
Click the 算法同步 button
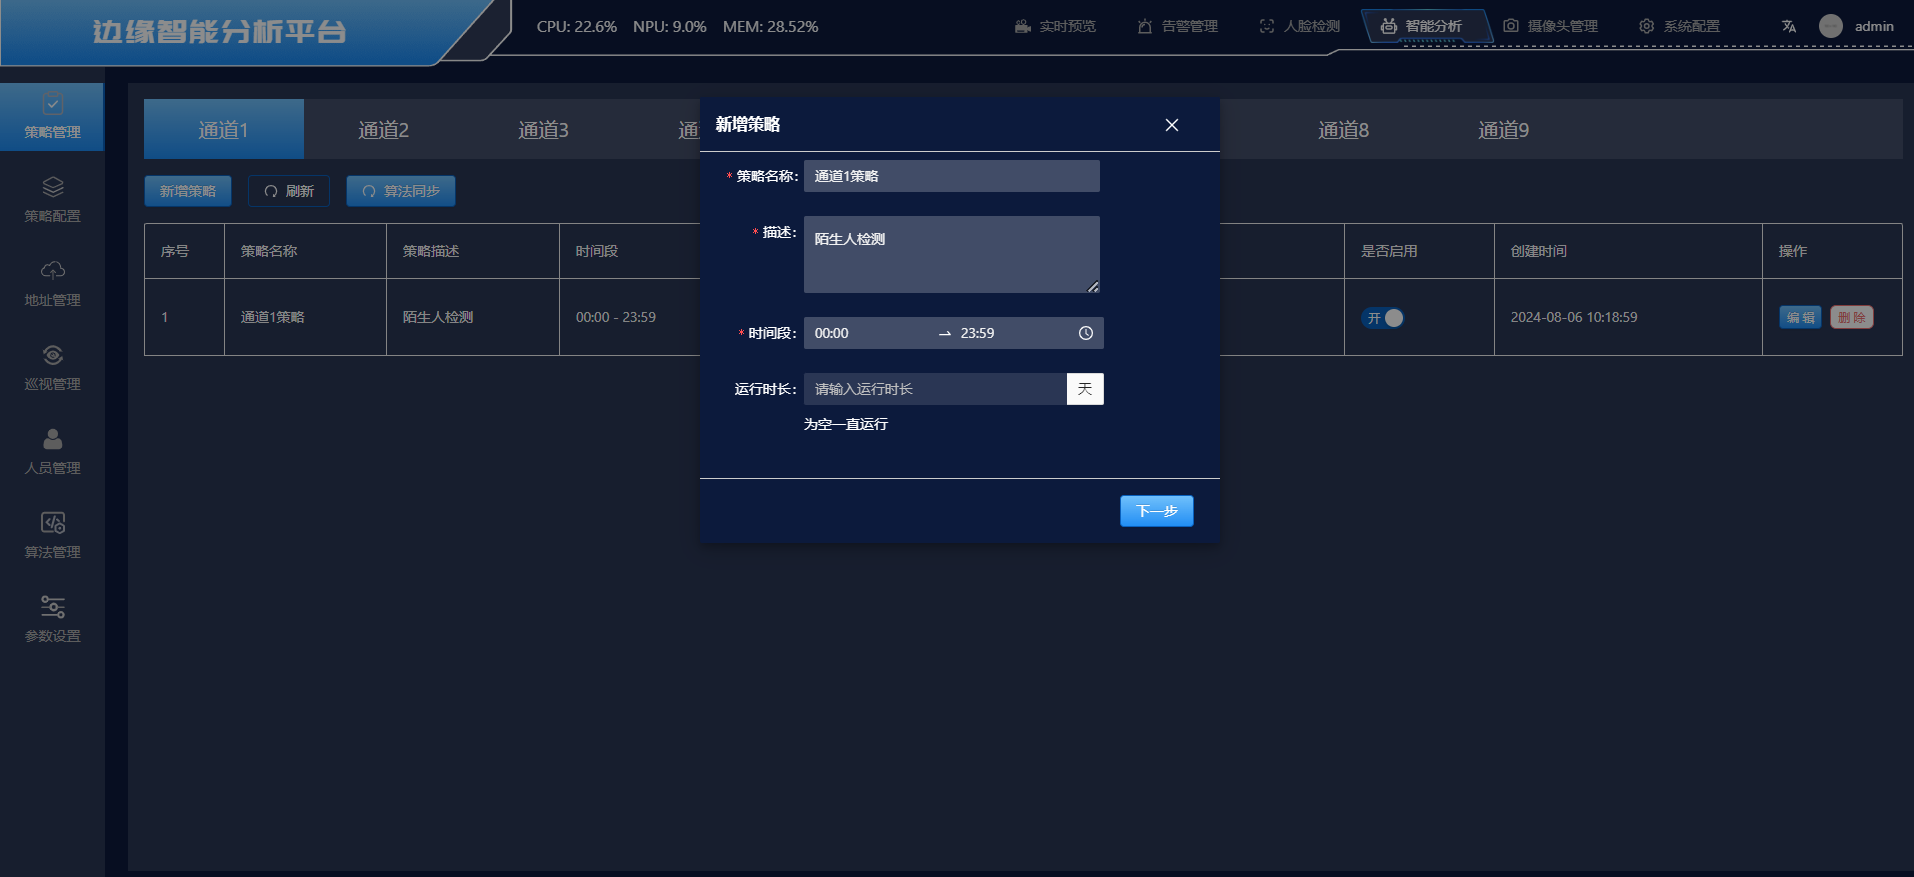click(401, 191)
